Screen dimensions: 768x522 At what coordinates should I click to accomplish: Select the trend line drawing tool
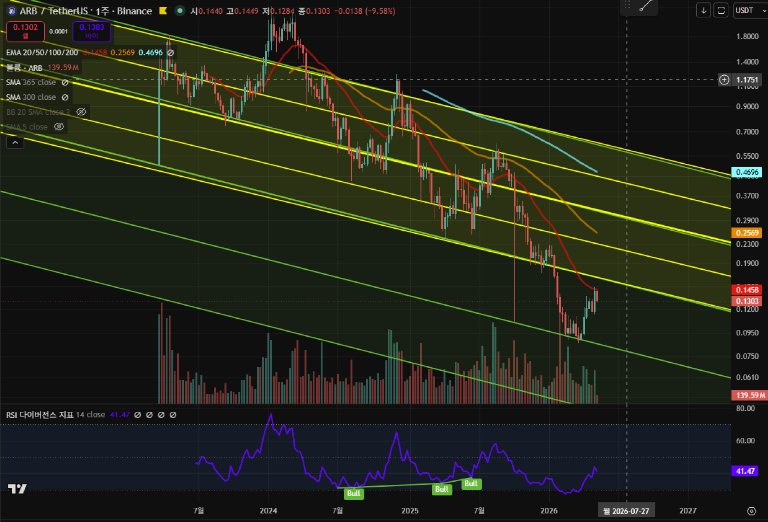(646, 6)
